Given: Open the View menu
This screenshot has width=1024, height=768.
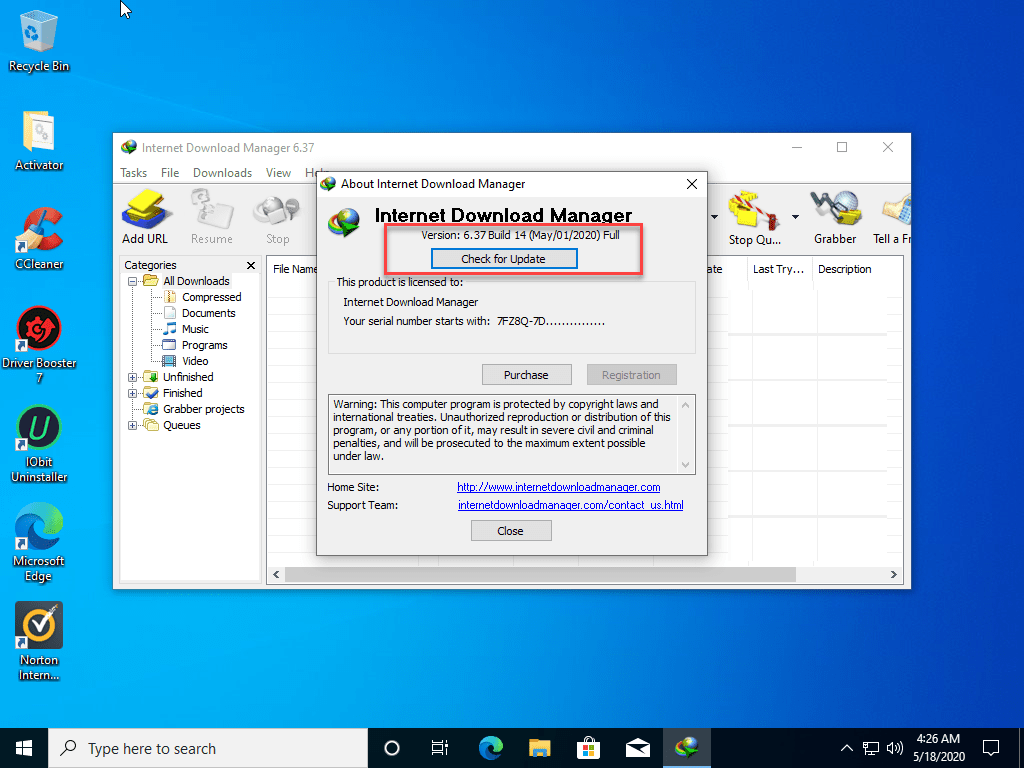Looking at the screenshot, I should 278,172.
